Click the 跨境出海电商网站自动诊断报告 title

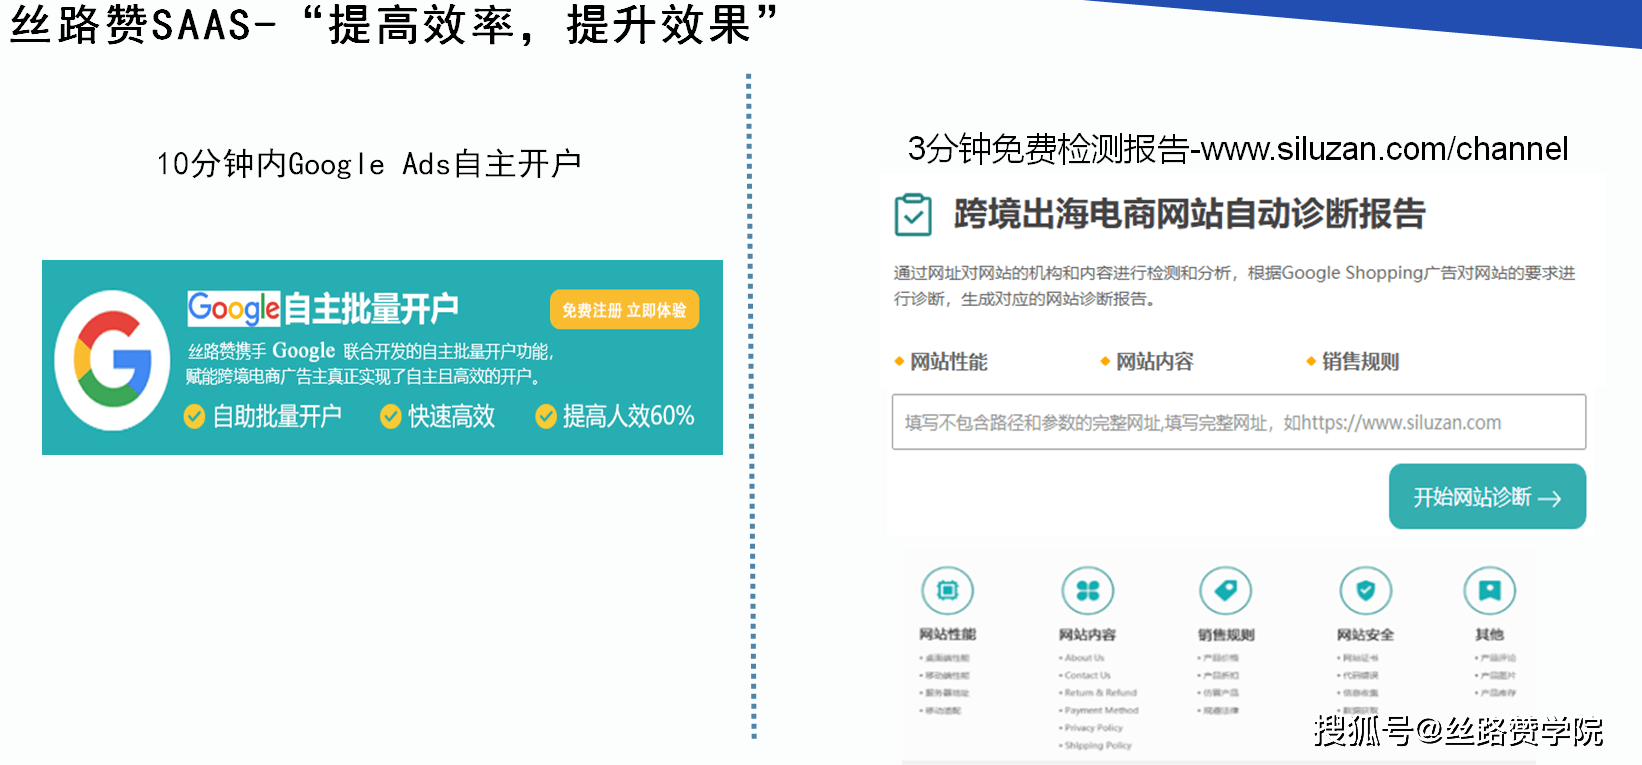pos(1189,214)
